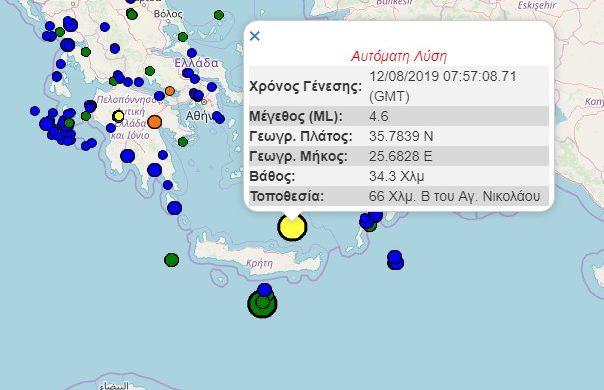Click the small yellow marker in western Peloponnese
This screenshot has width=604, height=390.
click(118, 116)
